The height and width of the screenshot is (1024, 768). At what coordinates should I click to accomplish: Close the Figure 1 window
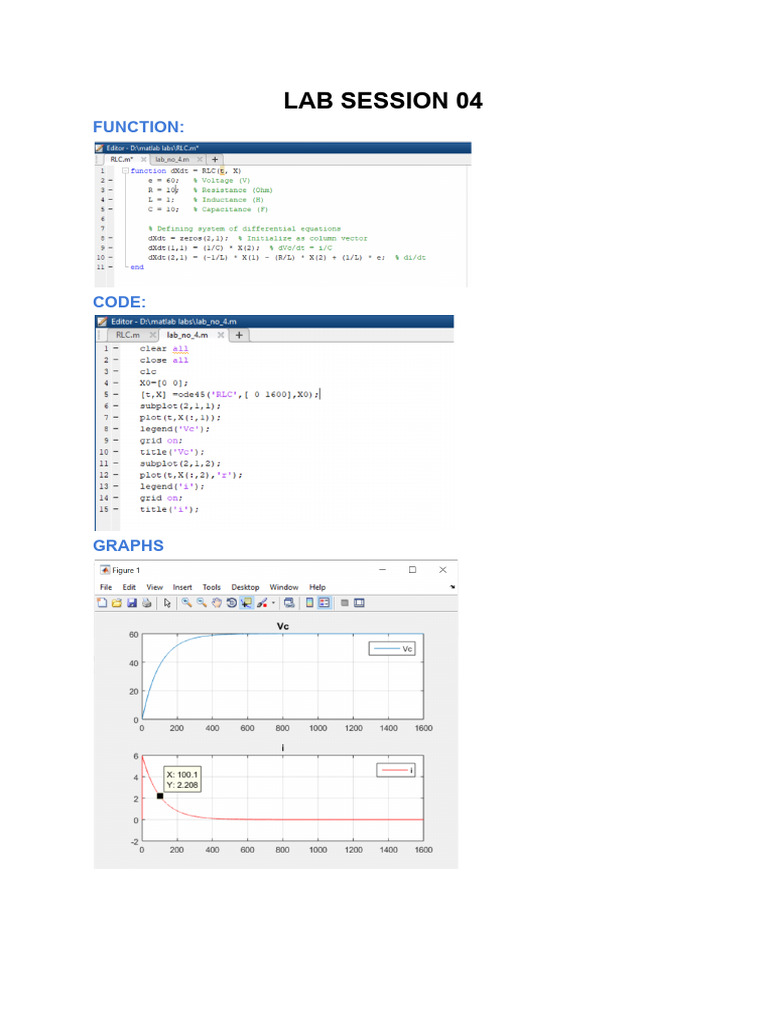(x=443, y=569)
